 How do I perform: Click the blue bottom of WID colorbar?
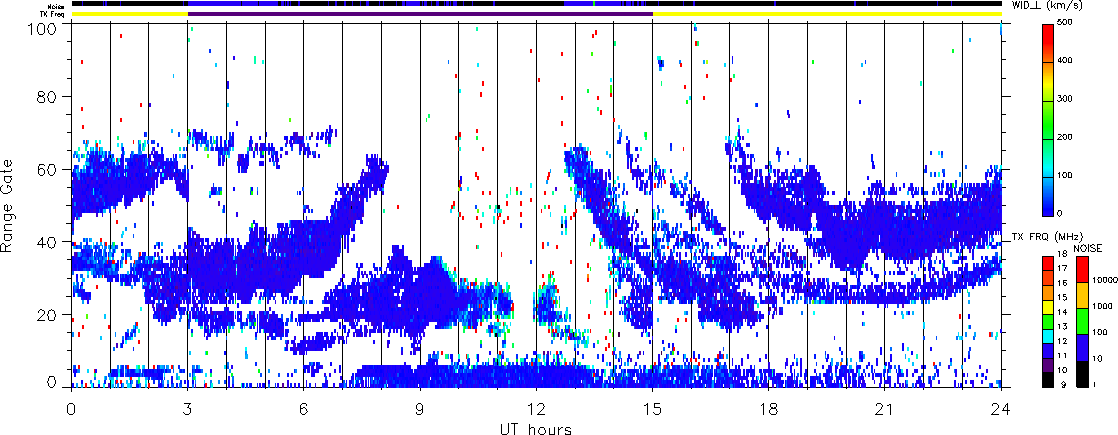tap(1048, 207)
